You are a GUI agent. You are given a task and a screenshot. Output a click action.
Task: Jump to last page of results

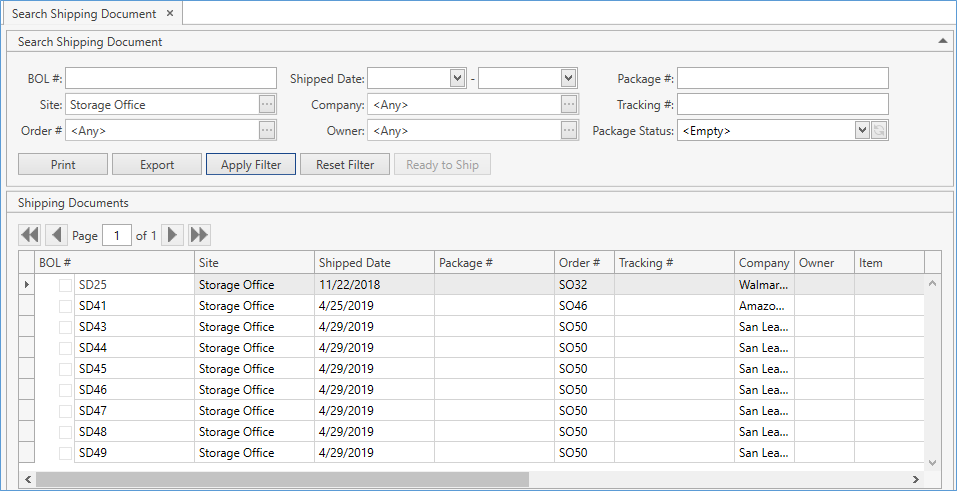[x=199, y=235]
